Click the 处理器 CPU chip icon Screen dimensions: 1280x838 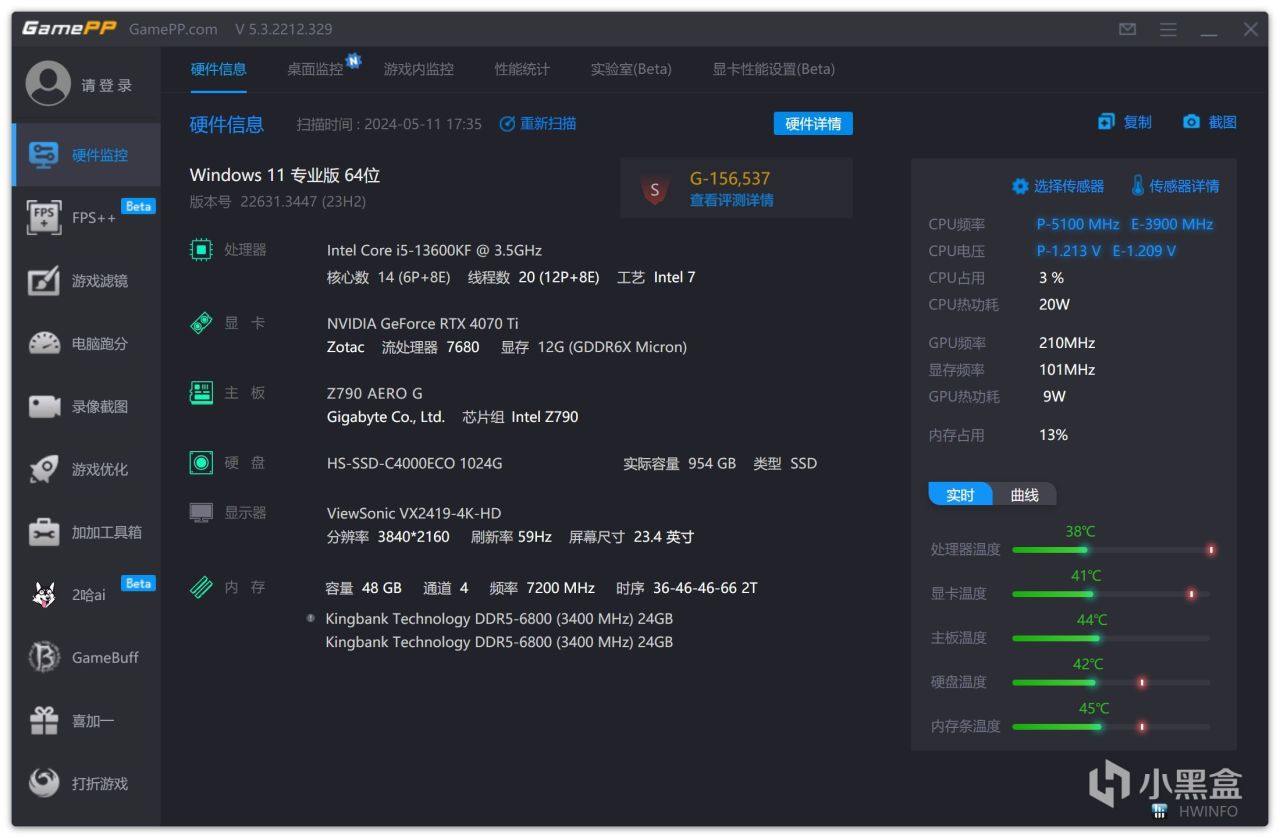201,249
